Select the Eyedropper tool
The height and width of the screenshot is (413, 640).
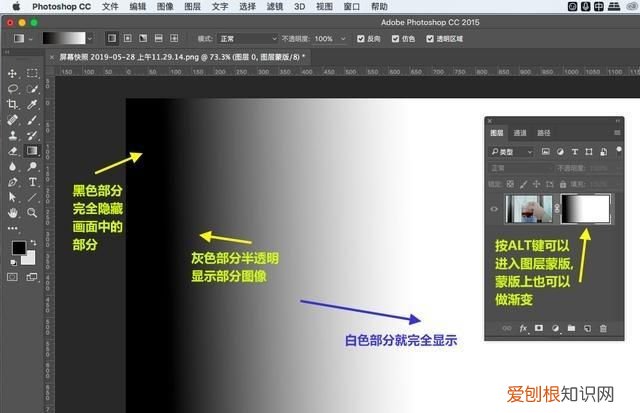pyautogui.click(x=32, y=104)
